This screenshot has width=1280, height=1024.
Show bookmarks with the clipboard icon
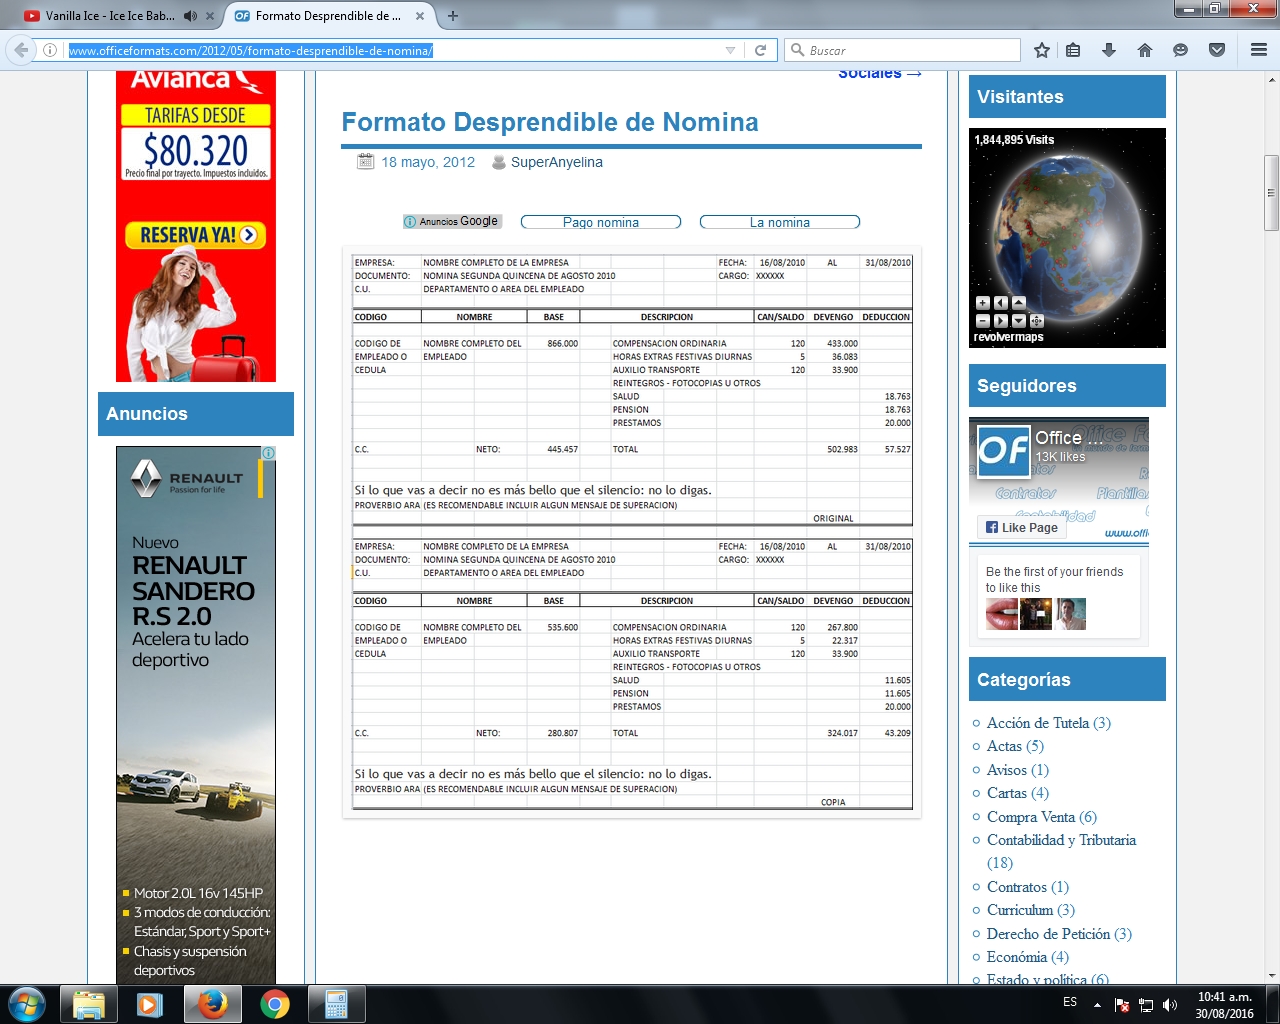click(1073, 49)
